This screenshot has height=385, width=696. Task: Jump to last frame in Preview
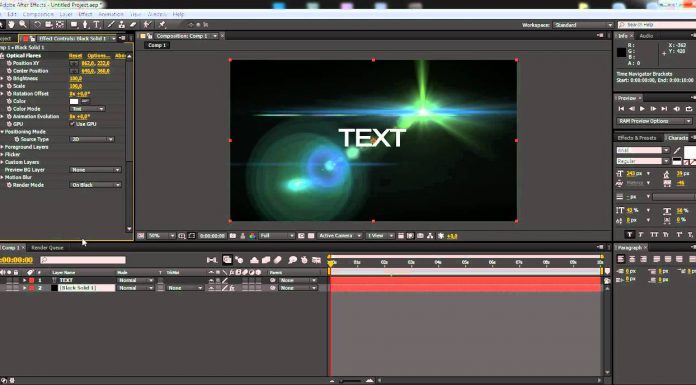[x=664, y=109]
